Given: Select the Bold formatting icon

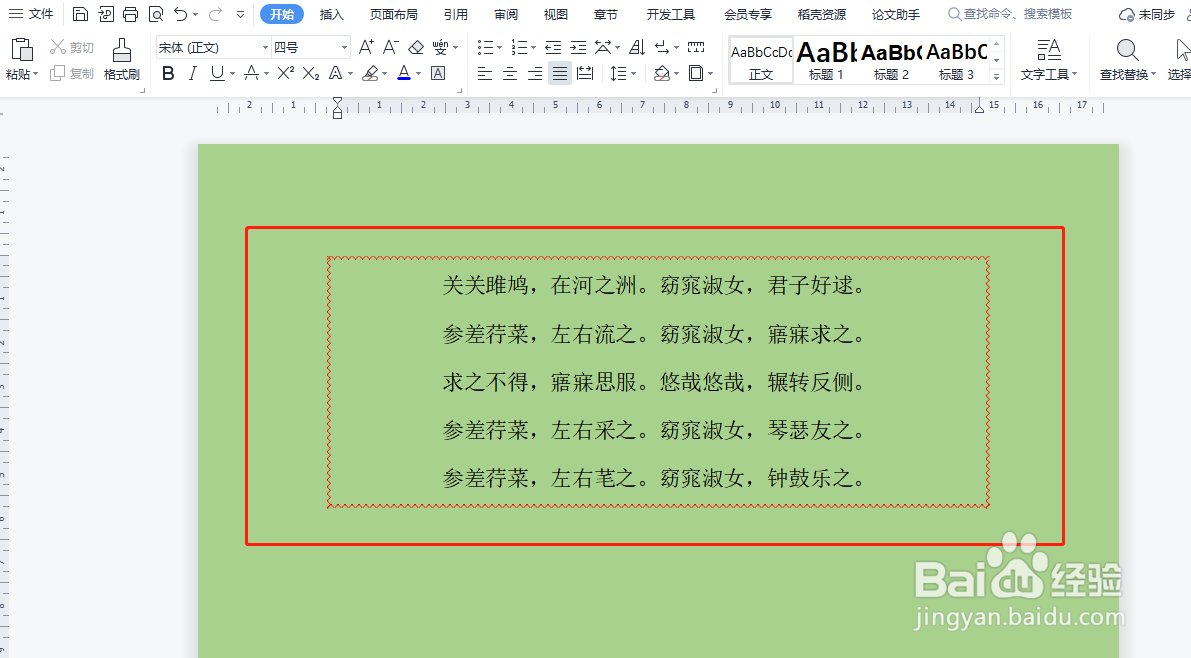Looking at the screenshot, I should (x=168, y=73).
